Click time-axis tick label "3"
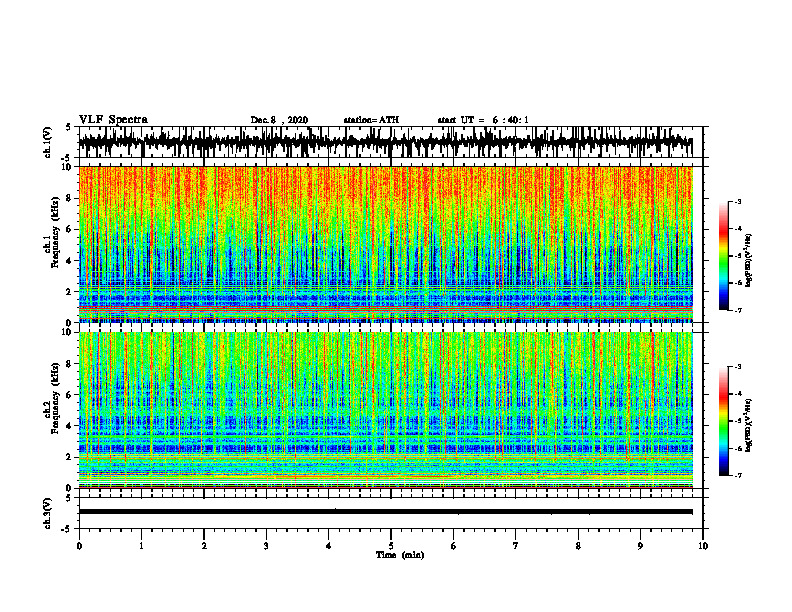 (x=266, y=546)
